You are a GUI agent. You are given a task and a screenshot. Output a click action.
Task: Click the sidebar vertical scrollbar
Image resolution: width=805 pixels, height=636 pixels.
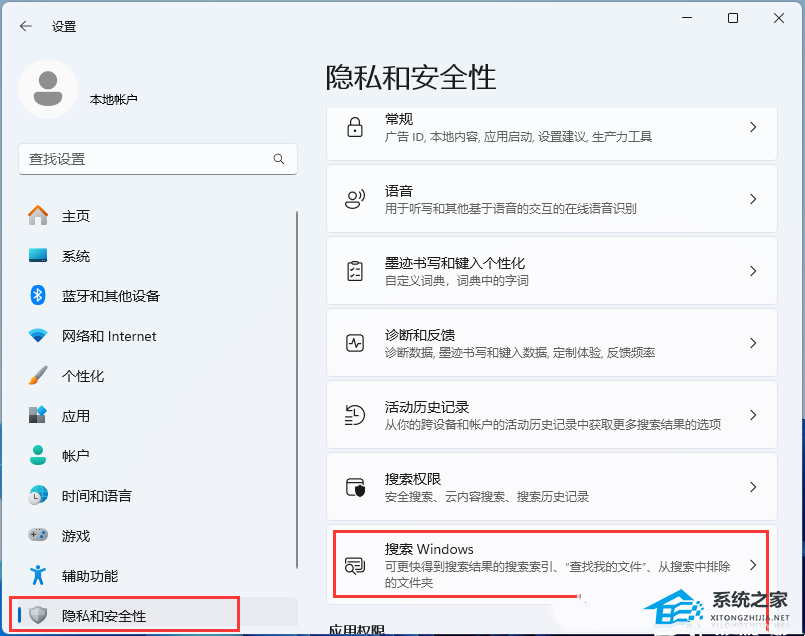[x=297, y=390]
